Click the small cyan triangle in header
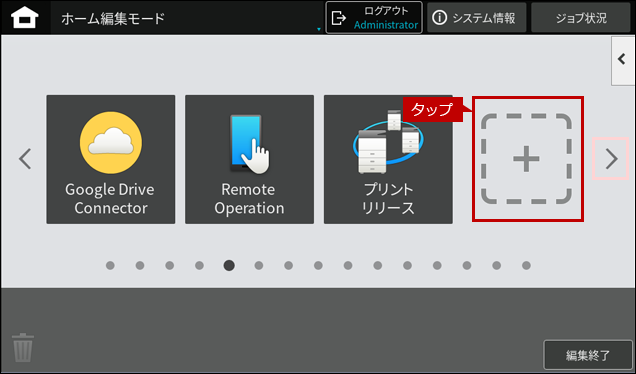 point(319,29)
